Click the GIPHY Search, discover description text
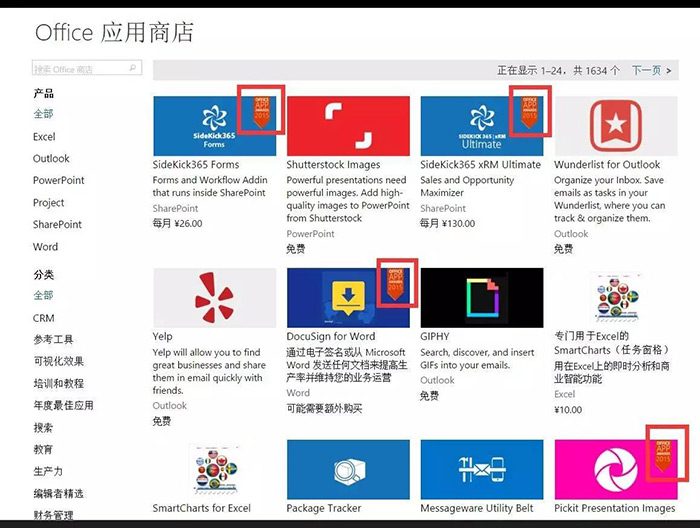The image size is (700, 528). tap(477, 359)
